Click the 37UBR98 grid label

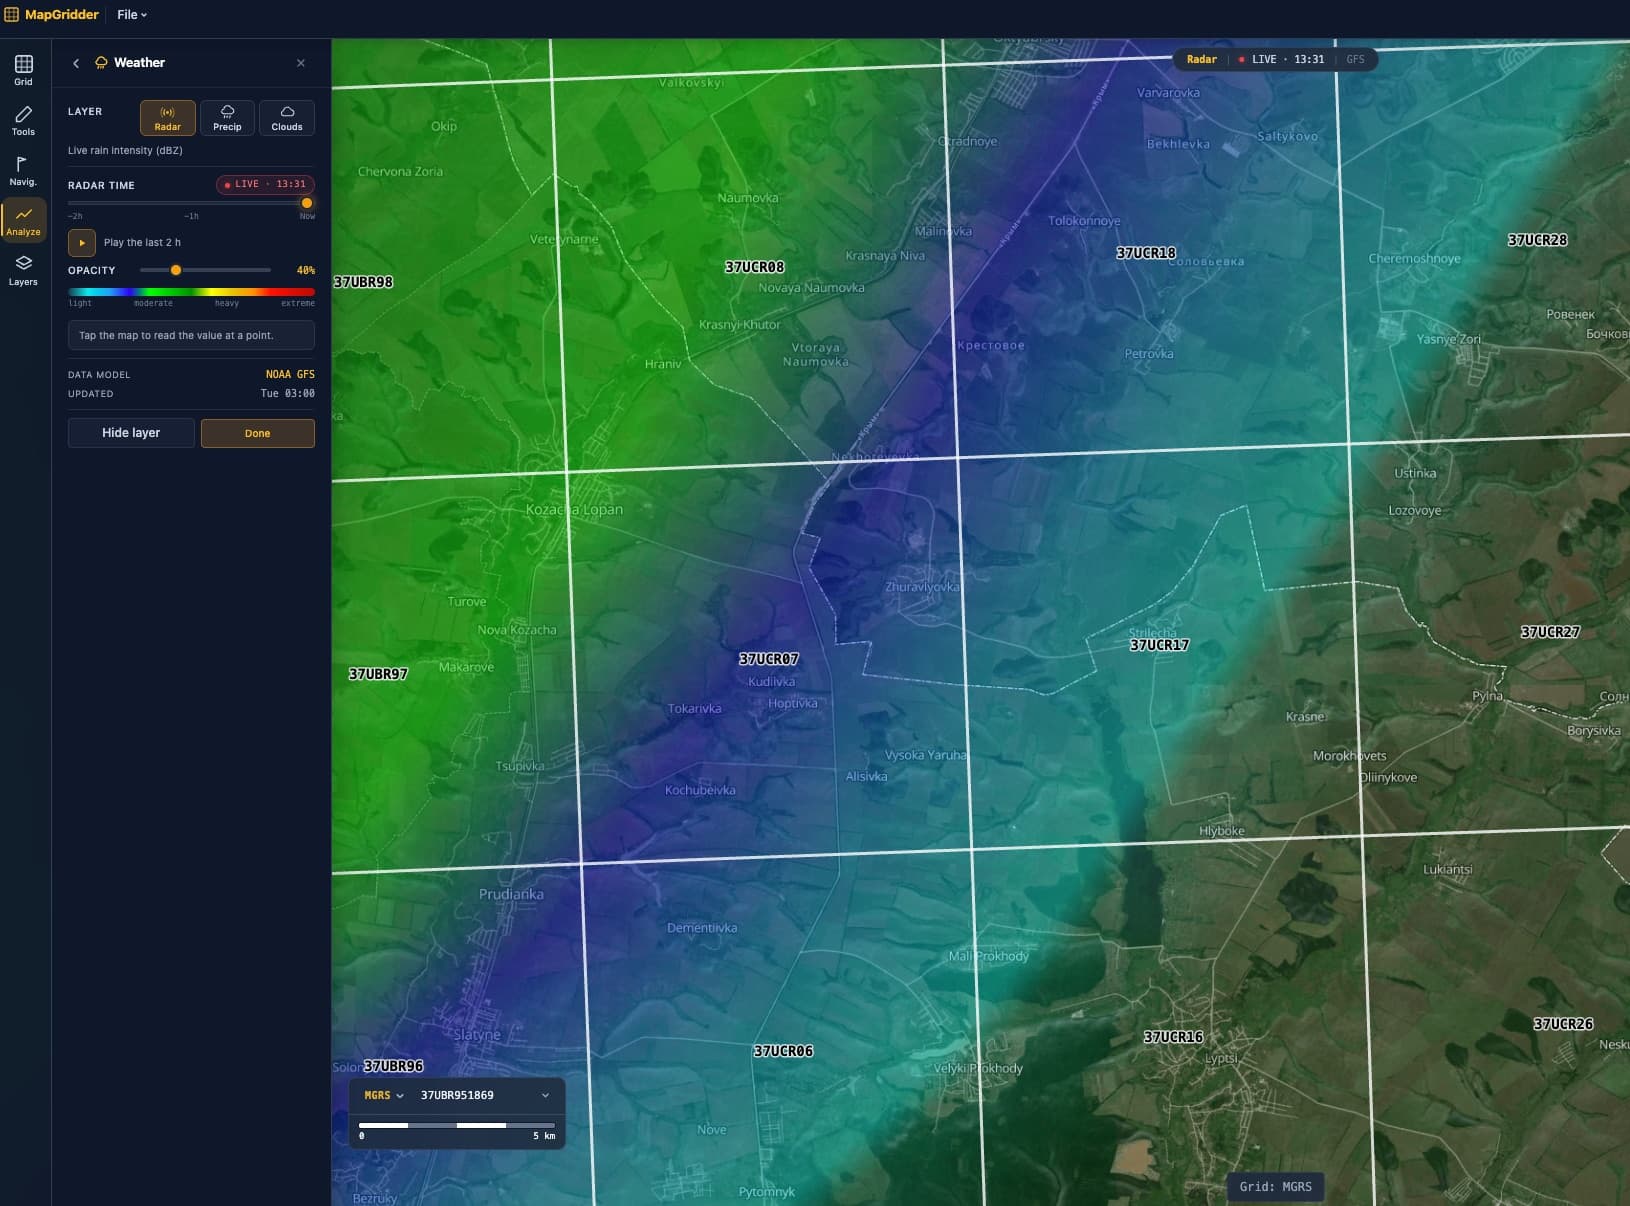pyautogui.click(x=363, y=282)
